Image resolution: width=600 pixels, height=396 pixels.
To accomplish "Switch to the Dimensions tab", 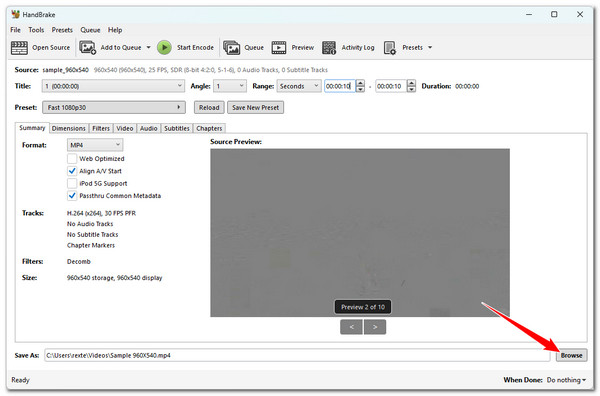I will (69, 128).
